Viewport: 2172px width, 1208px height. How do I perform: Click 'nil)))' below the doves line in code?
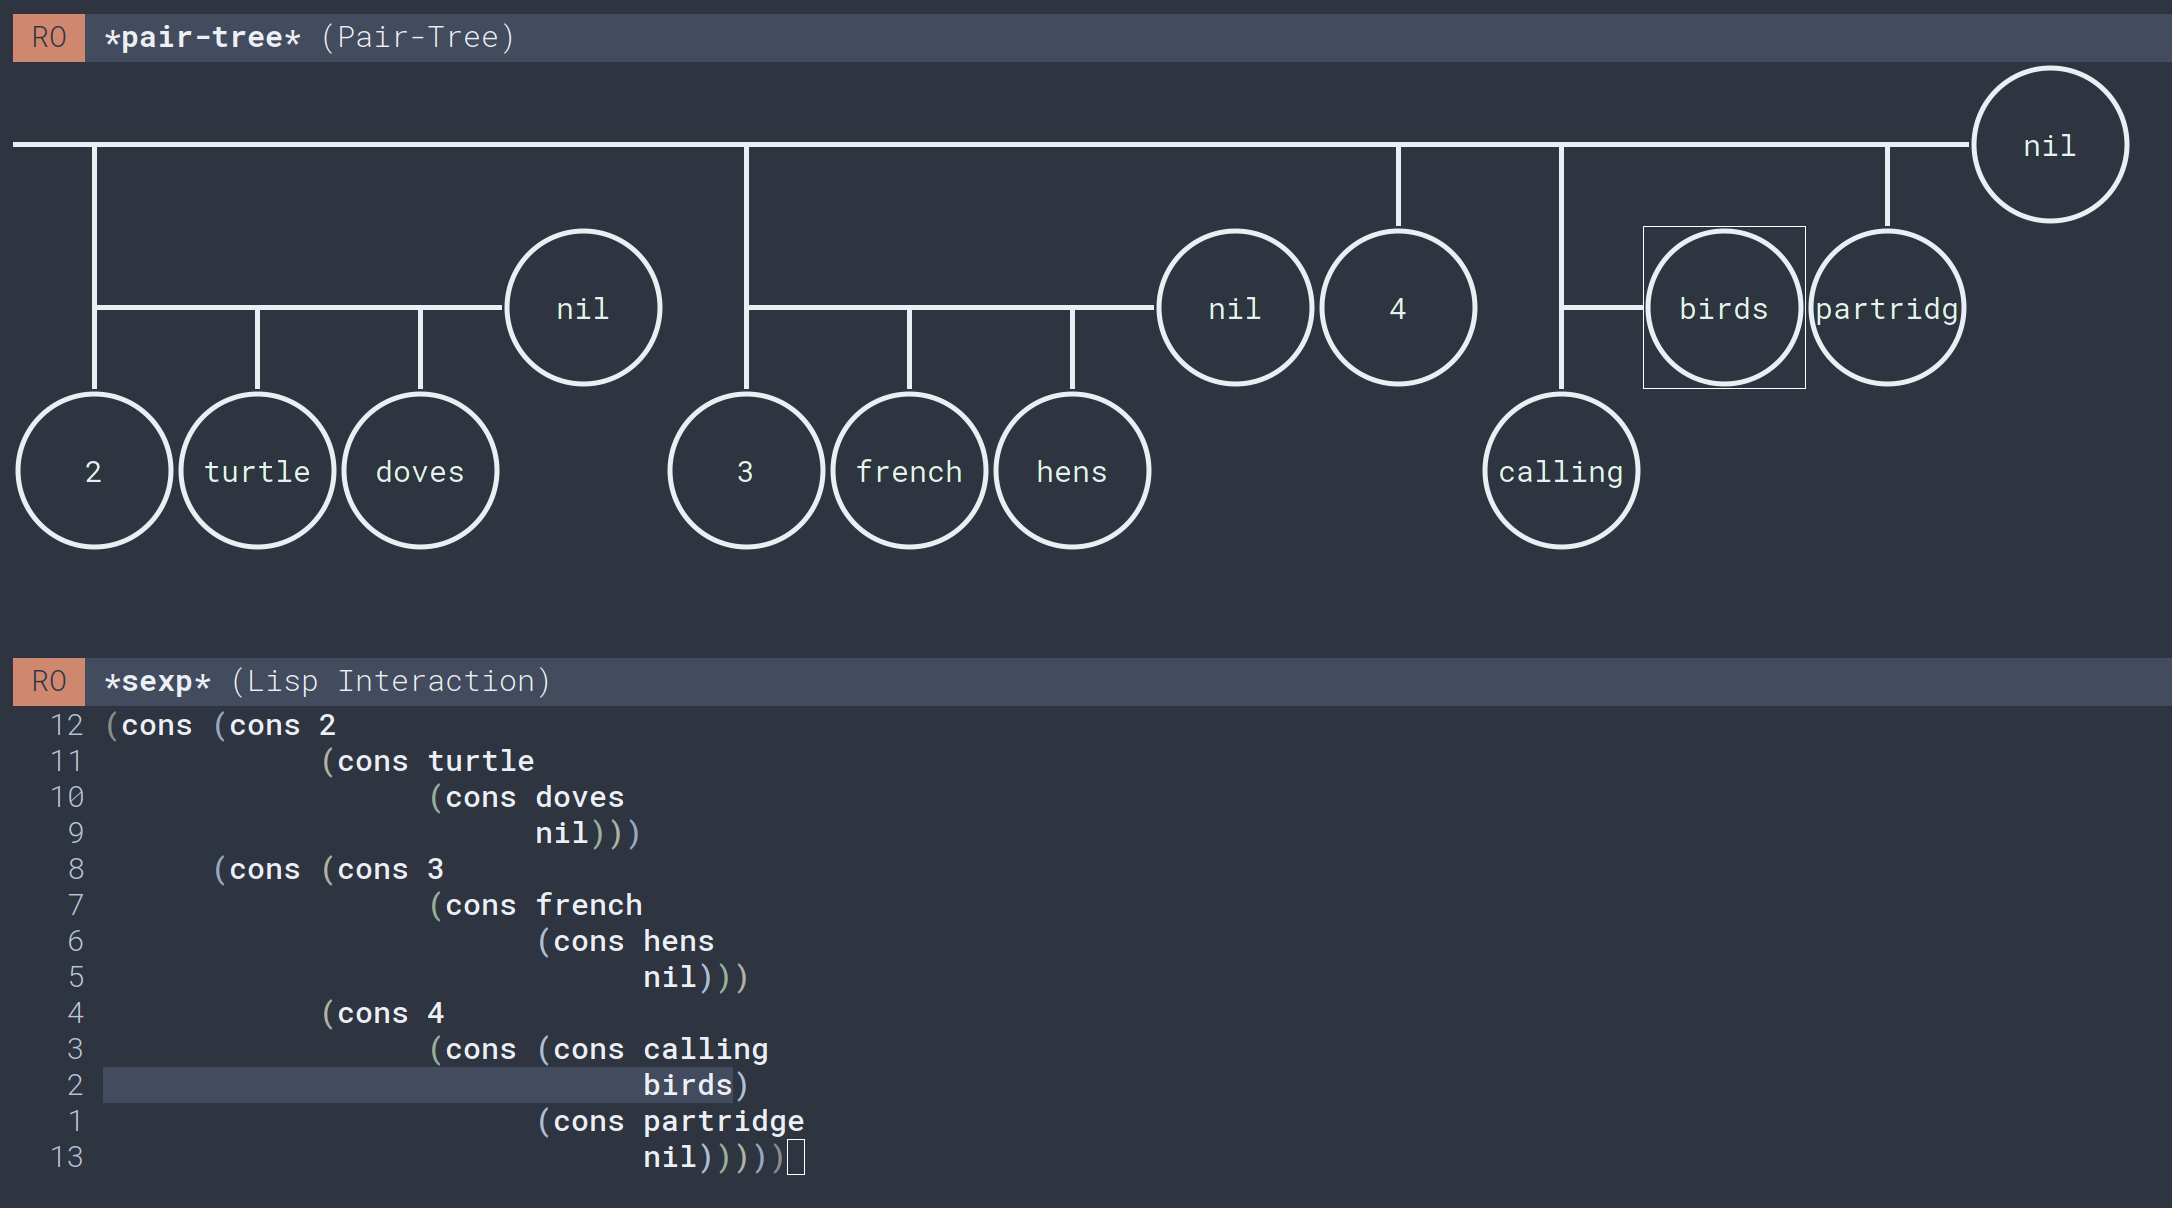tap(588, 833)
